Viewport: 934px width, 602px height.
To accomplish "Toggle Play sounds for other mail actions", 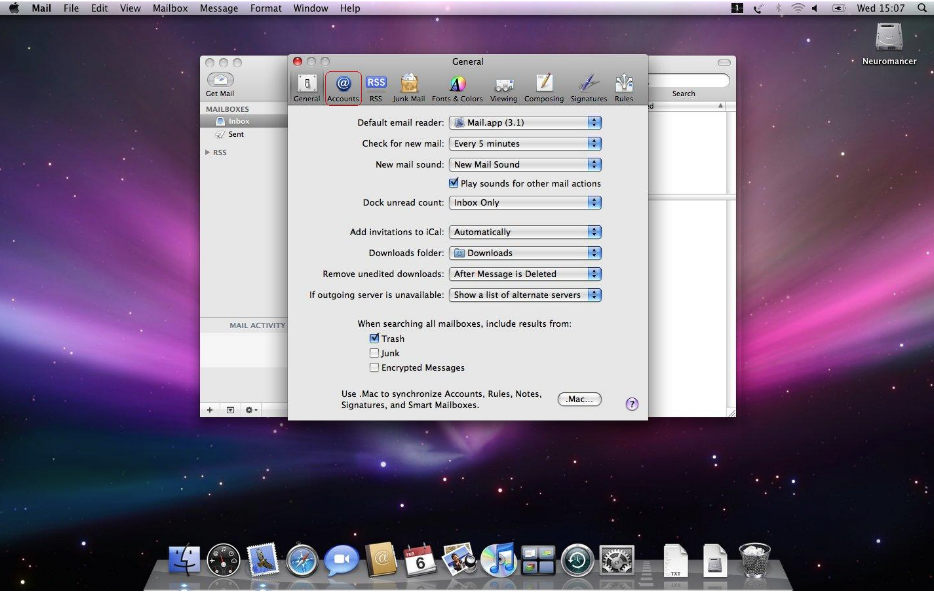I will coord(454,183).
